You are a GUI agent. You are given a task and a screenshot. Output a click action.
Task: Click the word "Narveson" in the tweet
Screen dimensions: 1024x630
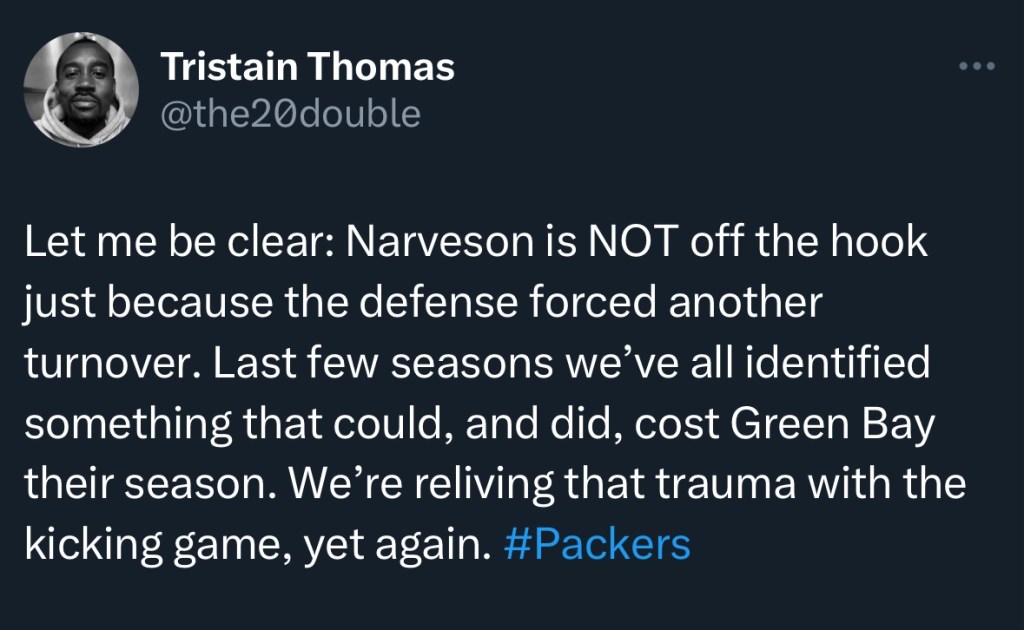click(411, 244)
